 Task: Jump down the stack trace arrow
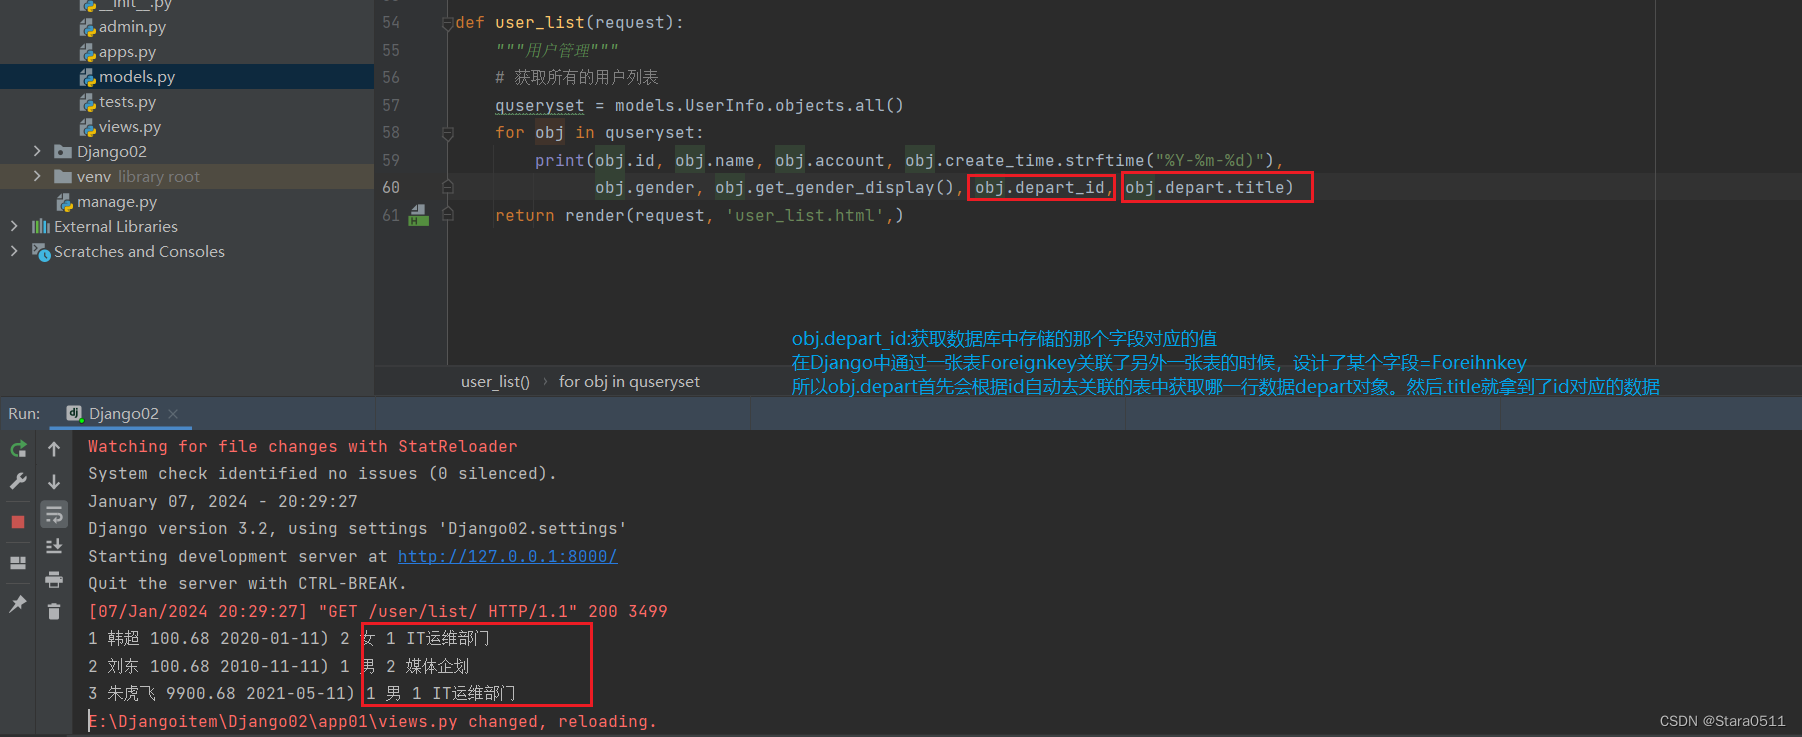pyautogui.click(x=54, y=481)
